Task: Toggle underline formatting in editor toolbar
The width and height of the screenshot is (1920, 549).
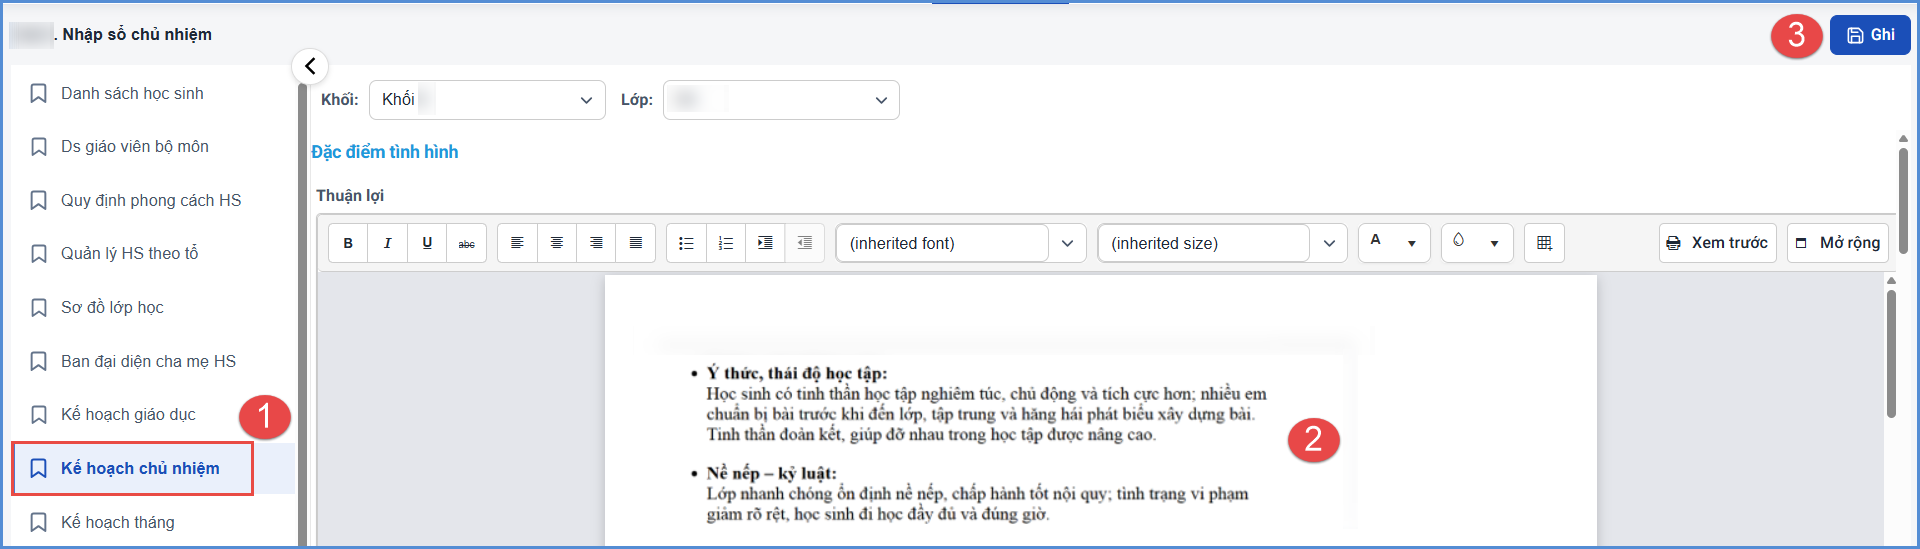Action: (427, 243)
